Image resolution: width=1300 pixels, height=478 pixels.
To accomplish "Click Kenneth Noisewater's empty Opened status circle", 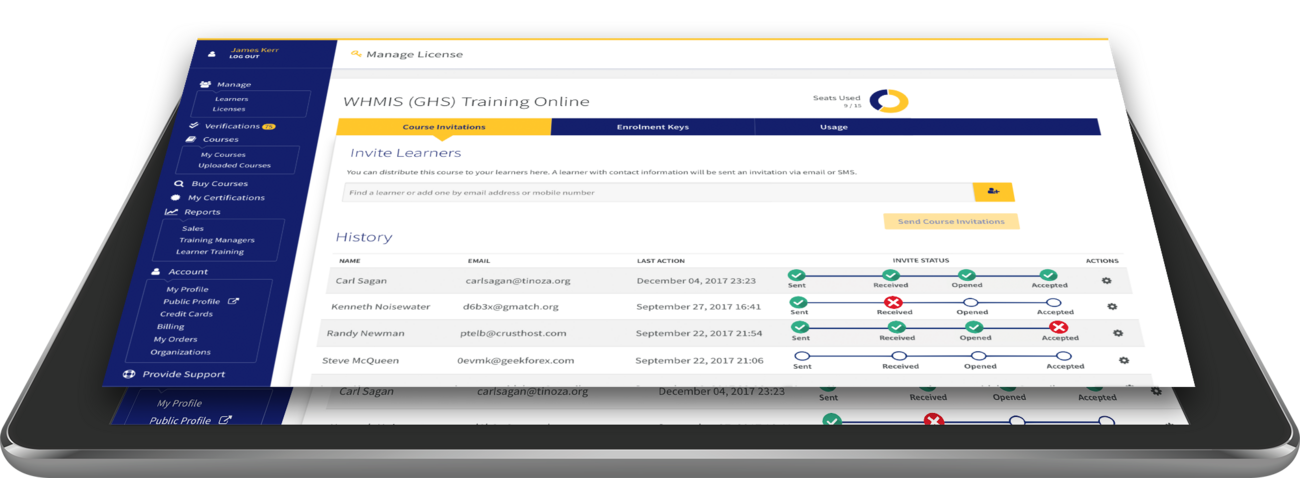I will tap(970, 302).
